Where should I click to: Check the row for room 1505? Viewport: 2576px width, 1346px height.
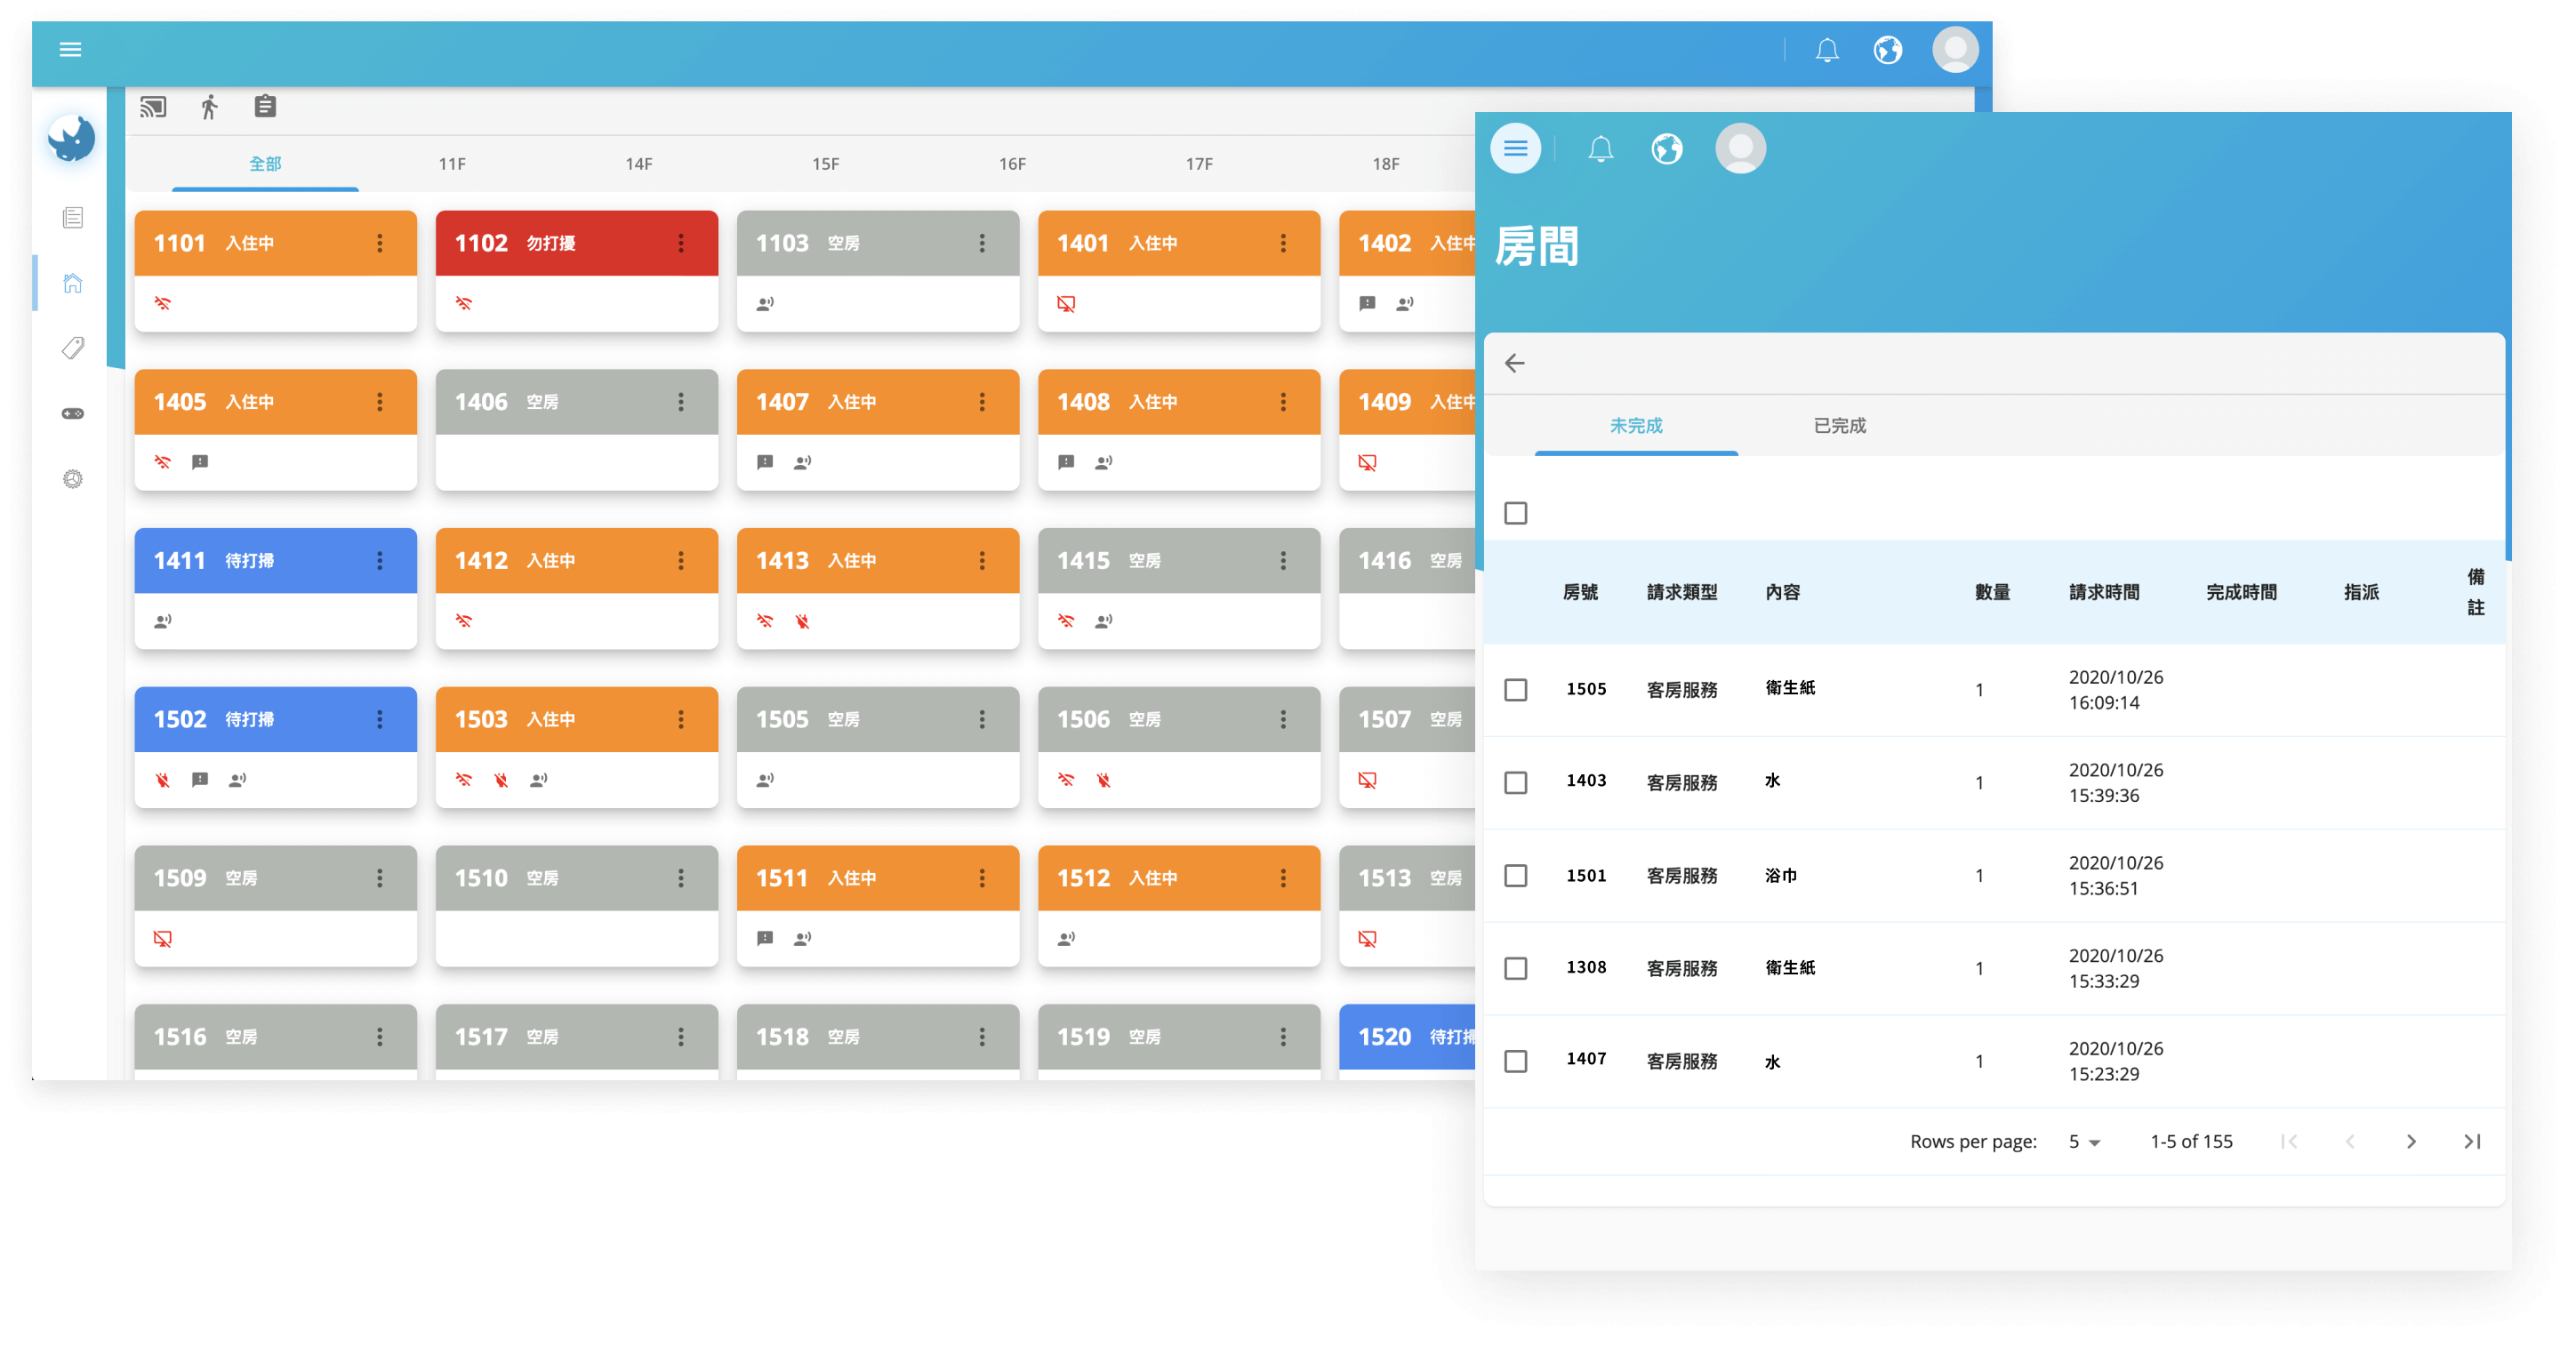(x=1515, y=689)
